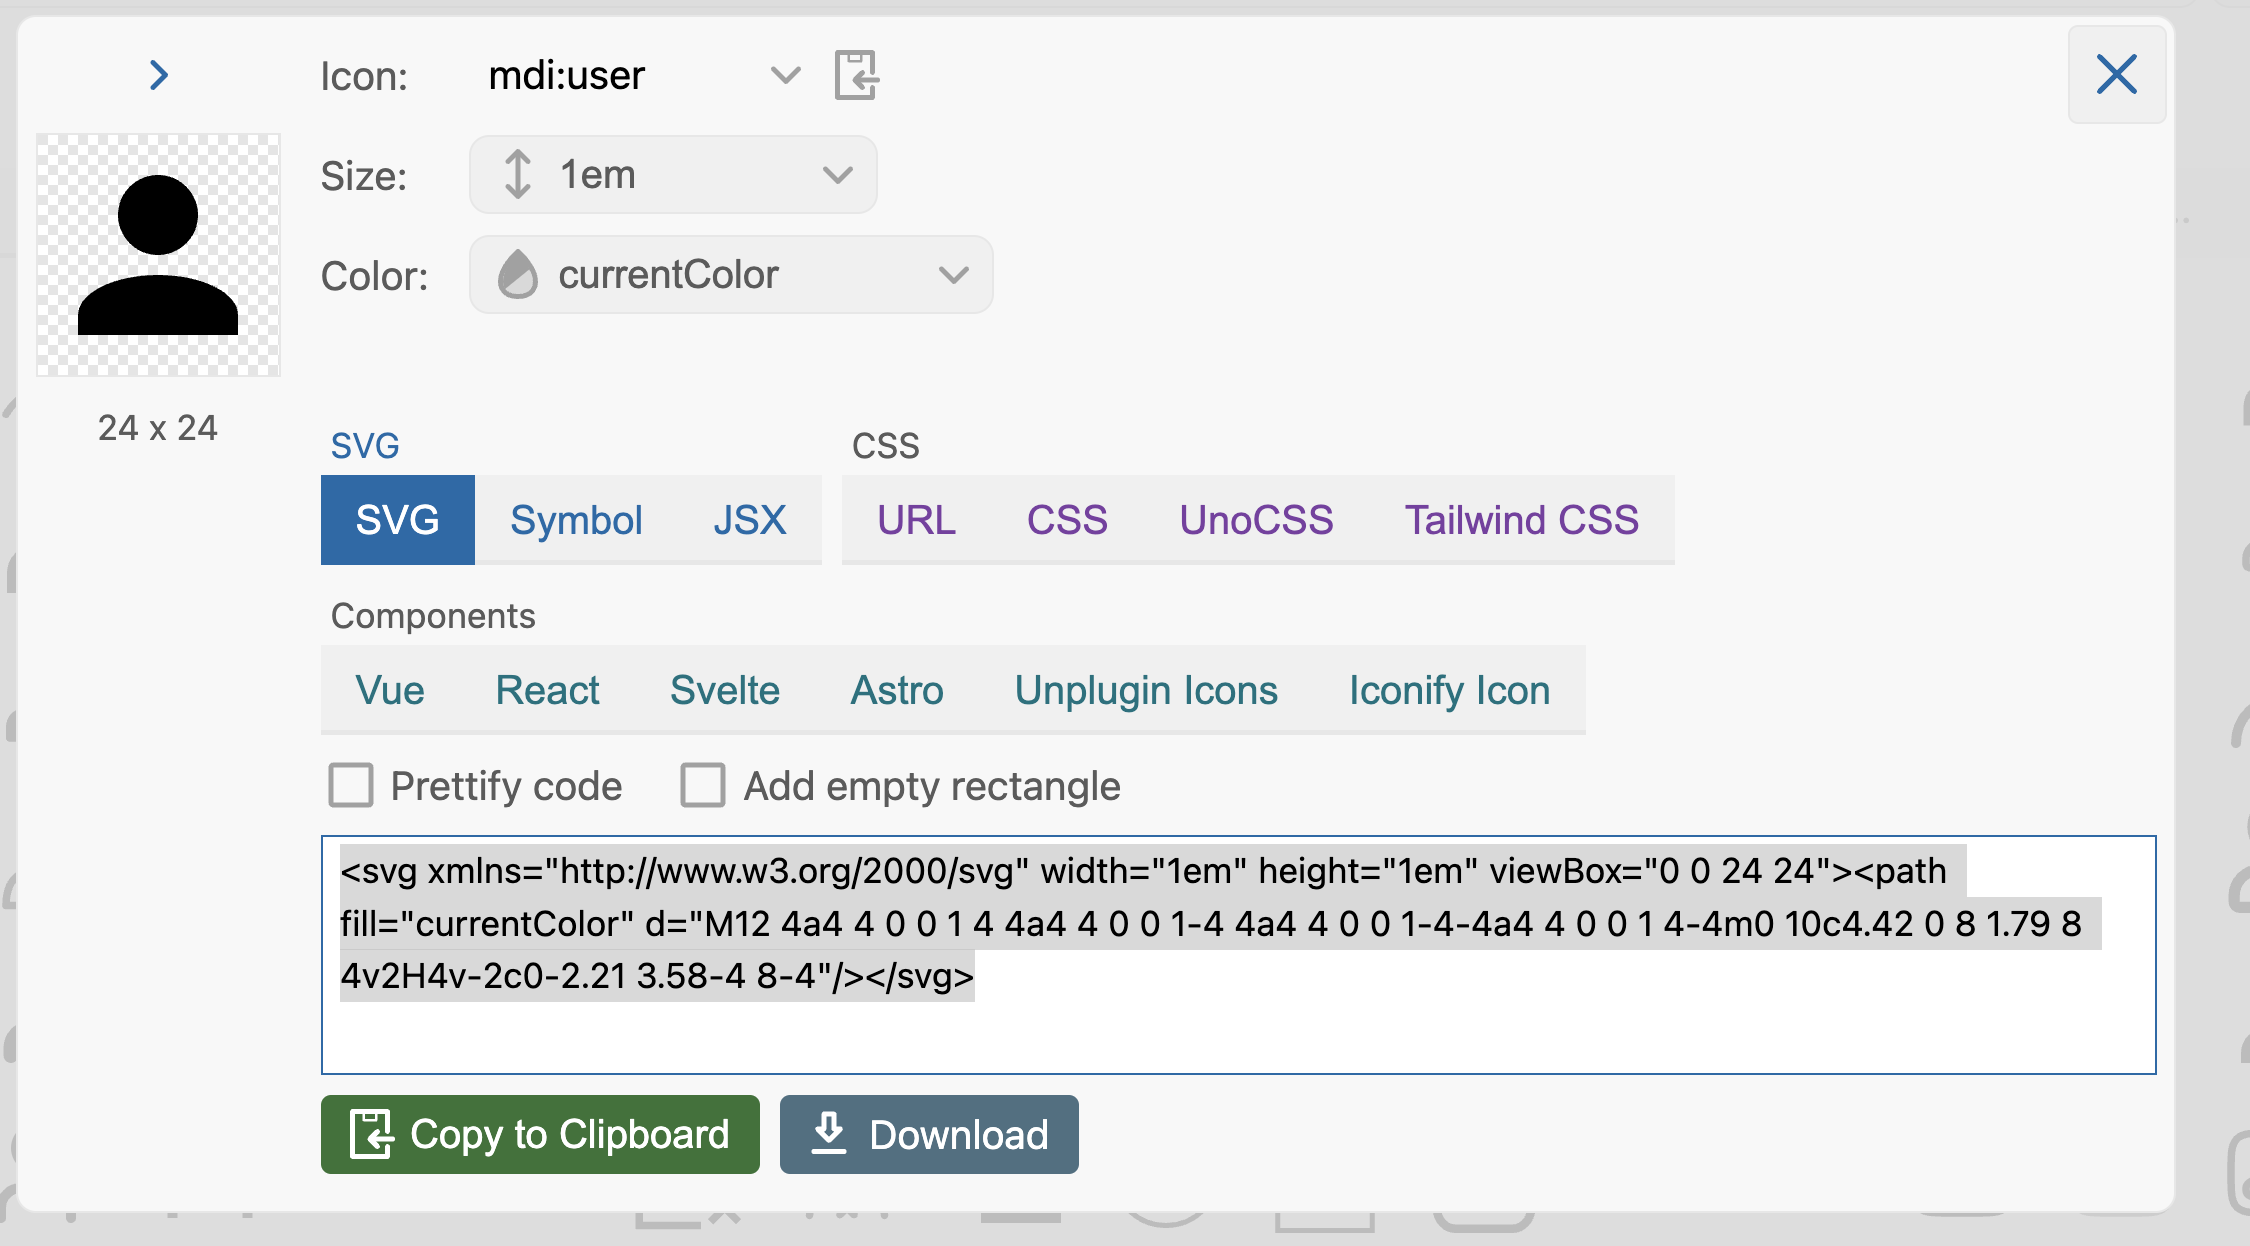2250x1246 pixels.
Task: Close the icon details dialog
Action: tap(2116, 75)
